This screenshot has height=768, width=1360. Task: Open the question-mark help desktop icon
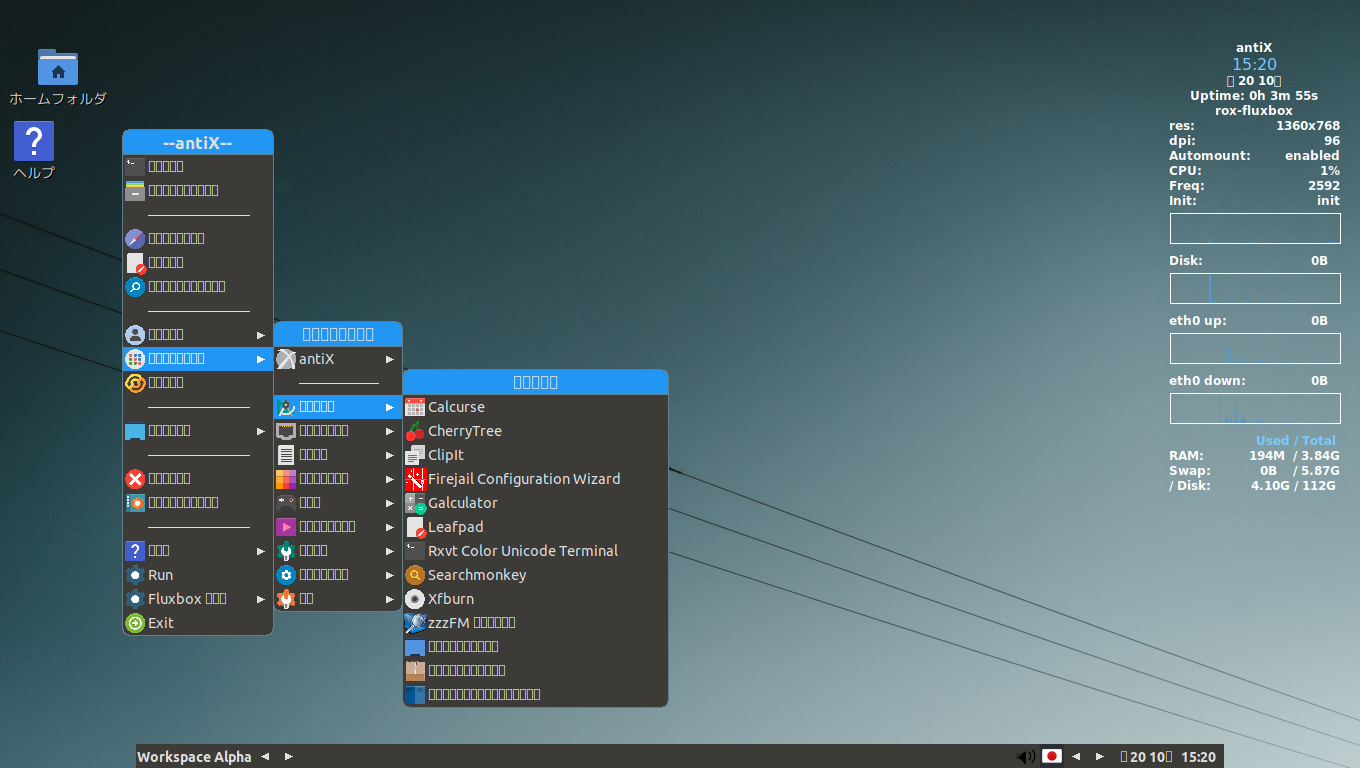(34, 141)
